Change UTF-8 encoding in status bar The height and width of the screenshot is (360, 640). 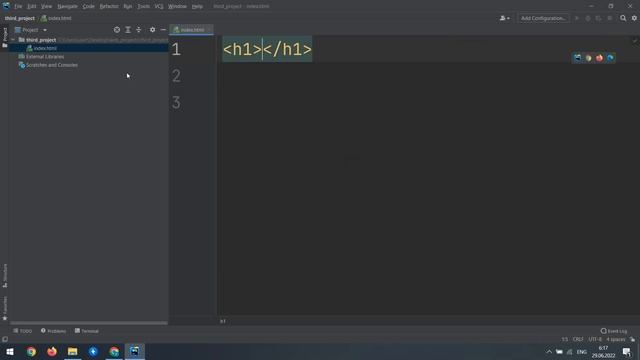pos(595,339)
